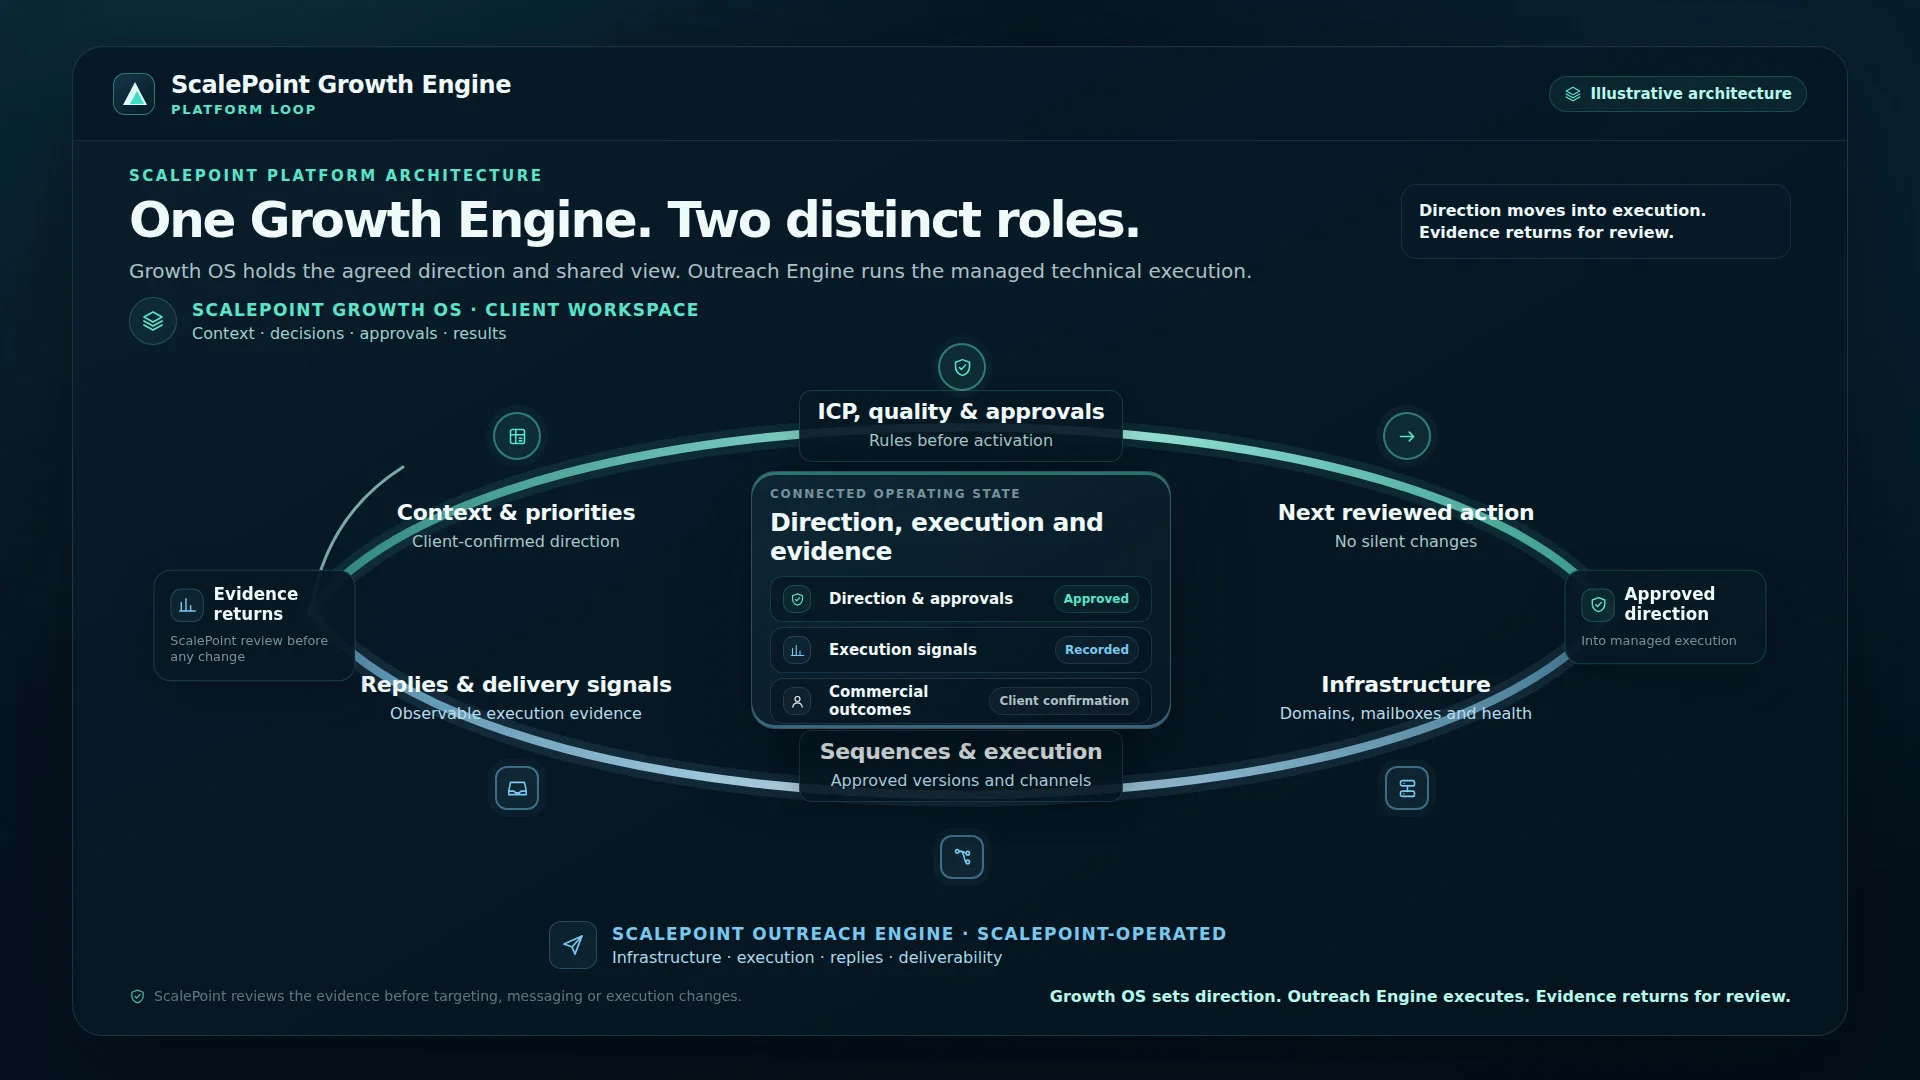This screenshot has height=1080, width=1920.
Task: Click the layers icon beside Growth OS heading
Action: pos(153,321)
